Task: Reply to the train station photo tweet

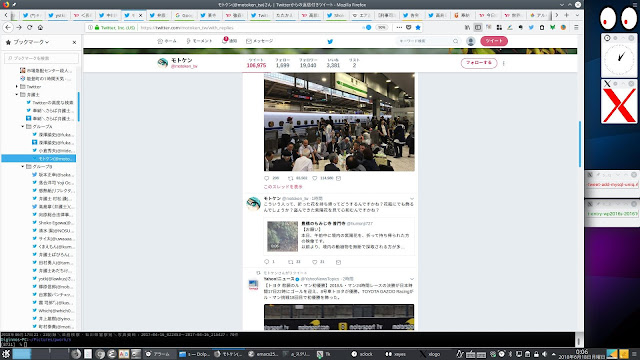Action: pos(267,178)
